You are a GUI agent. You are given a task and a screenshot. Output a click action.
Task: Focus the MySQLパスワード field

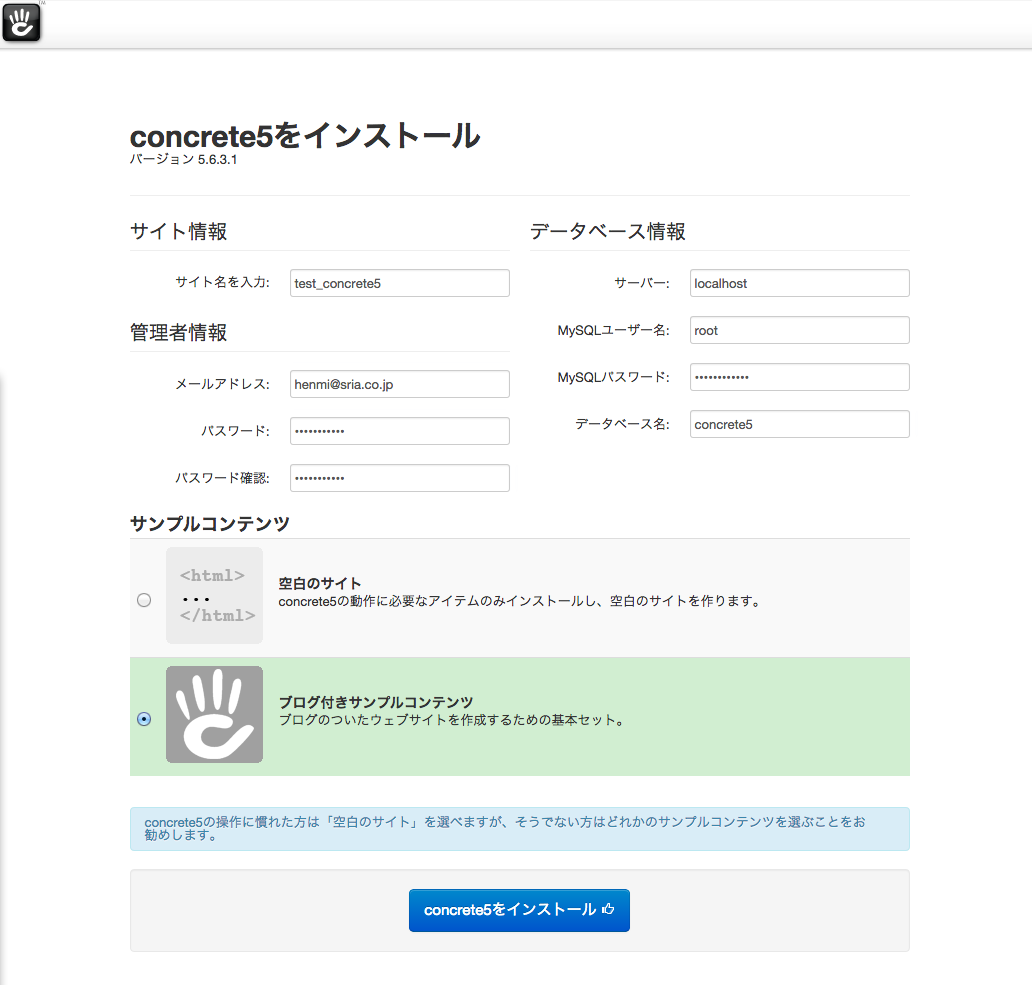(x=800, y=377)
